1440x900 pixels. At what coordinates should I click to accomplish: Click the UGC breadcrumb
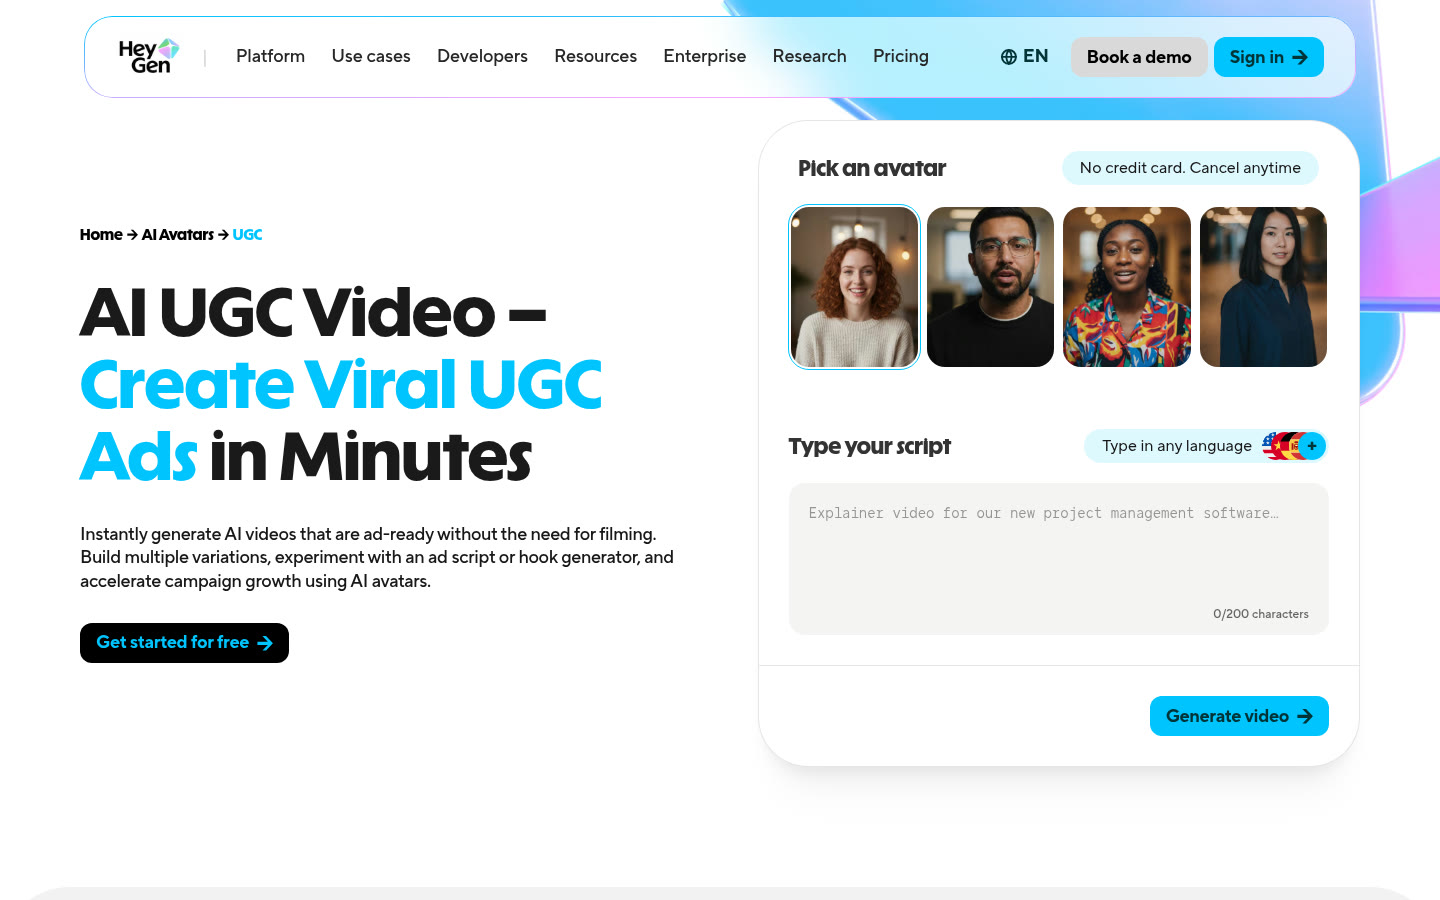click(247, 235)
